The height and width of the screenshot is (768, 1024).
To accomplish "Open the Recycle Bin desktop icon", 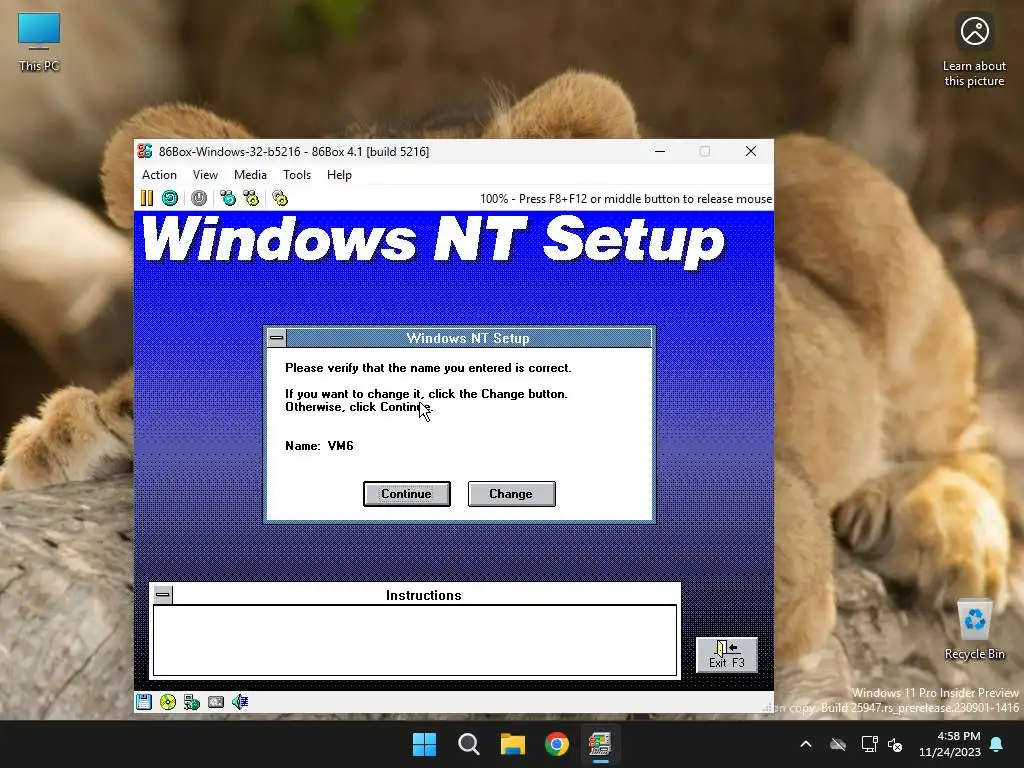I will 974,630.
